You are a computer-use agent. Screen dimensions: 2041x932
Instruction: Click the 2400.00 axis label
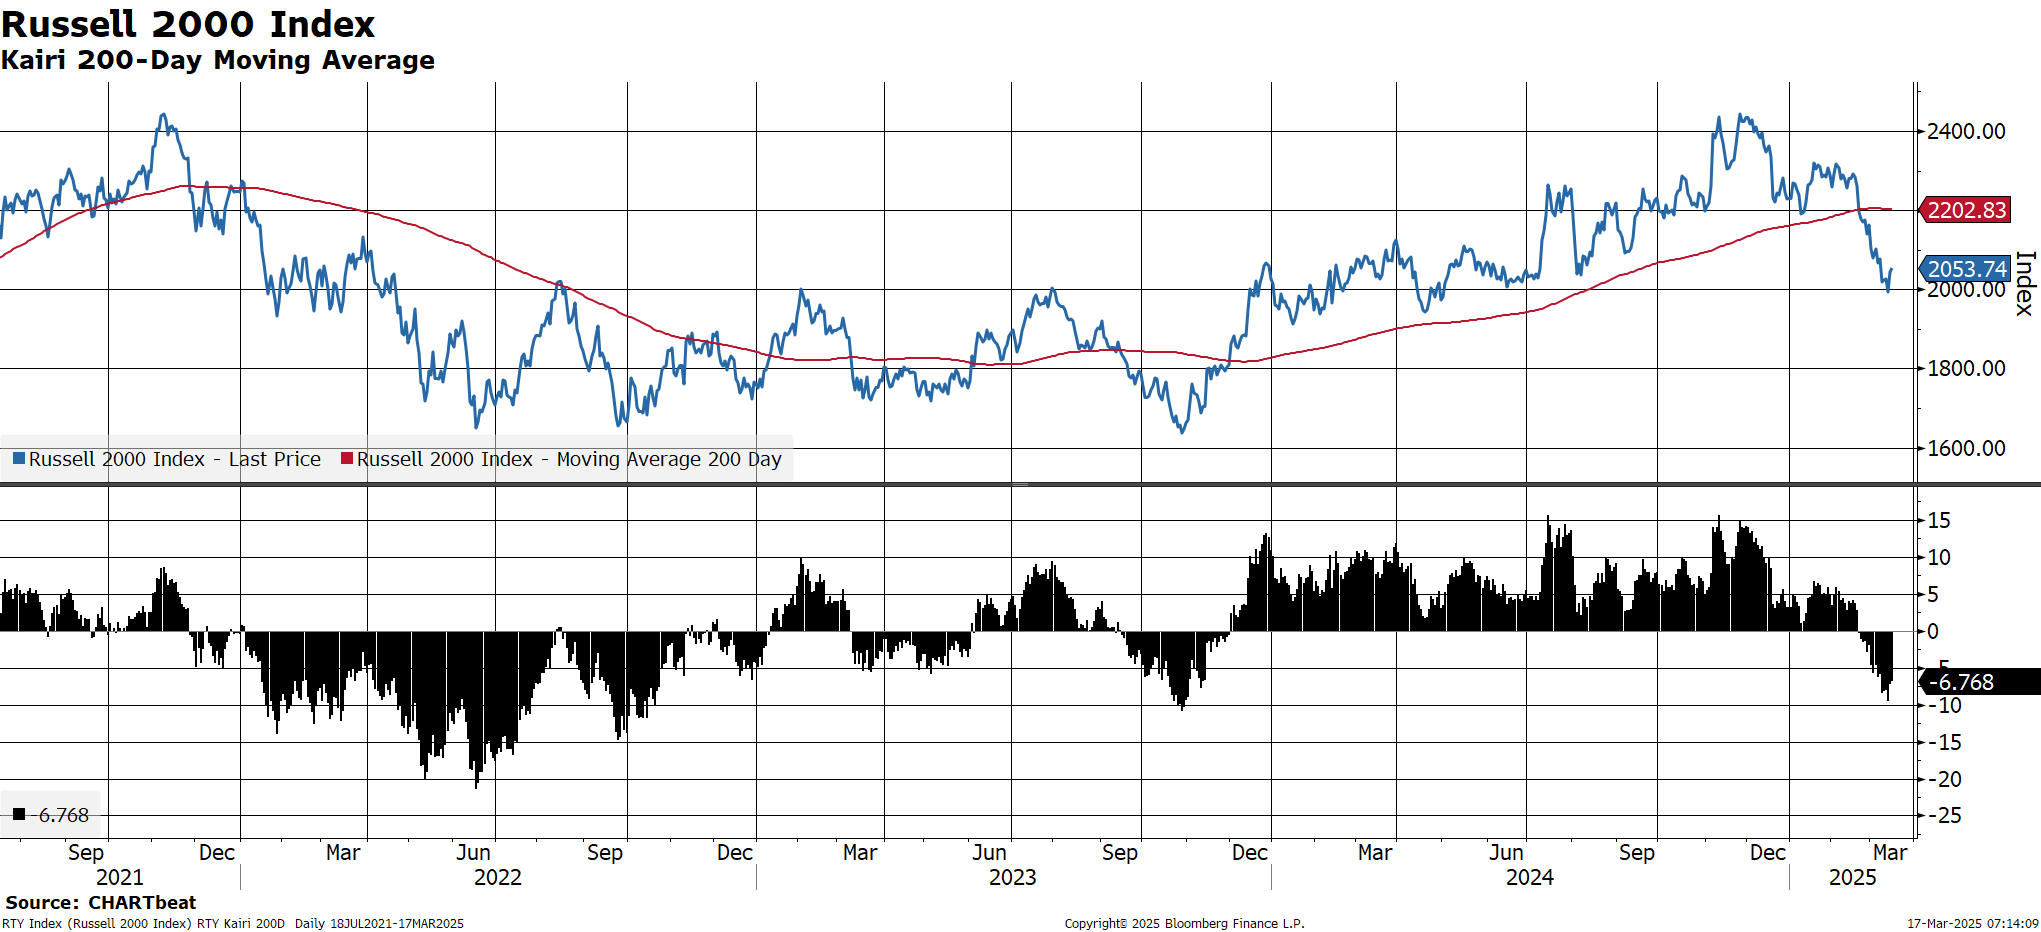click(x=1966, y=131)
